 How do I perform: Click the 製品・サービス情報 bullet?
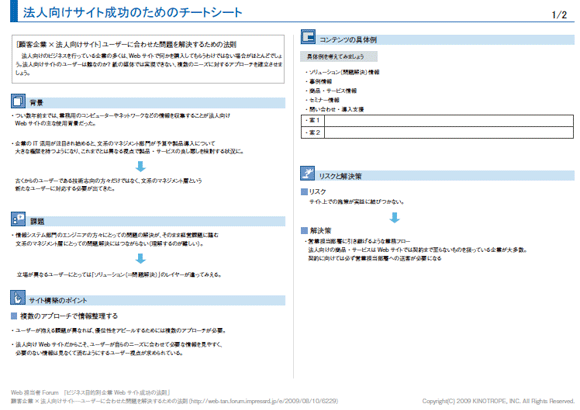click(x=331, y=91)
